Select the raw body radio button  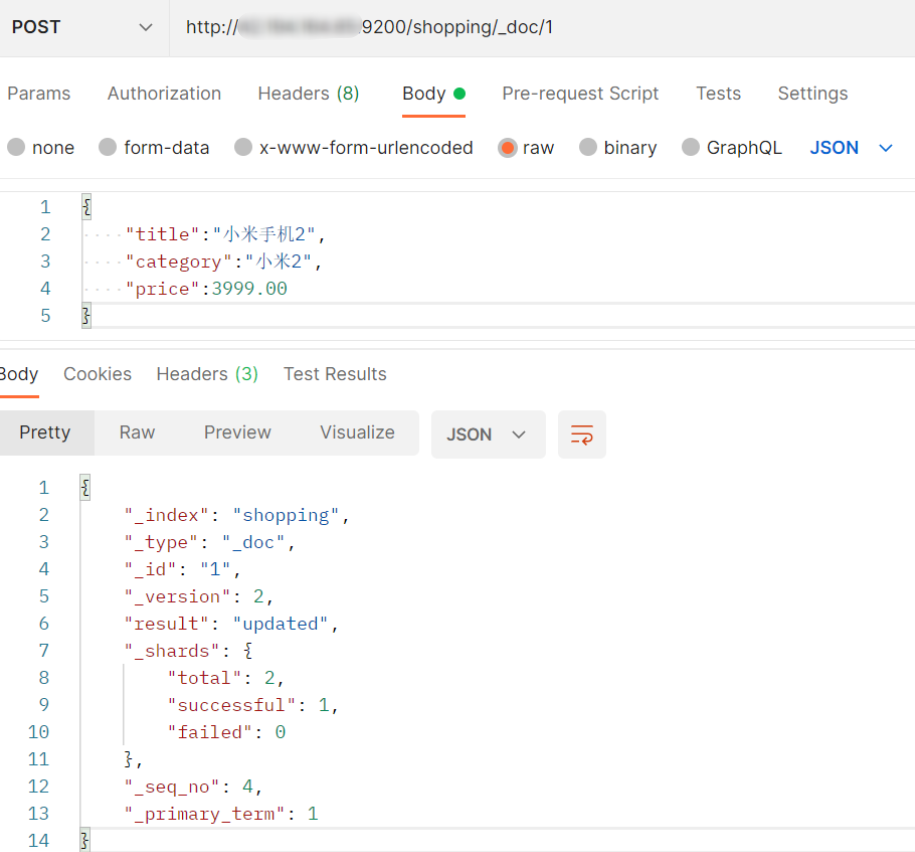(508, 148)
